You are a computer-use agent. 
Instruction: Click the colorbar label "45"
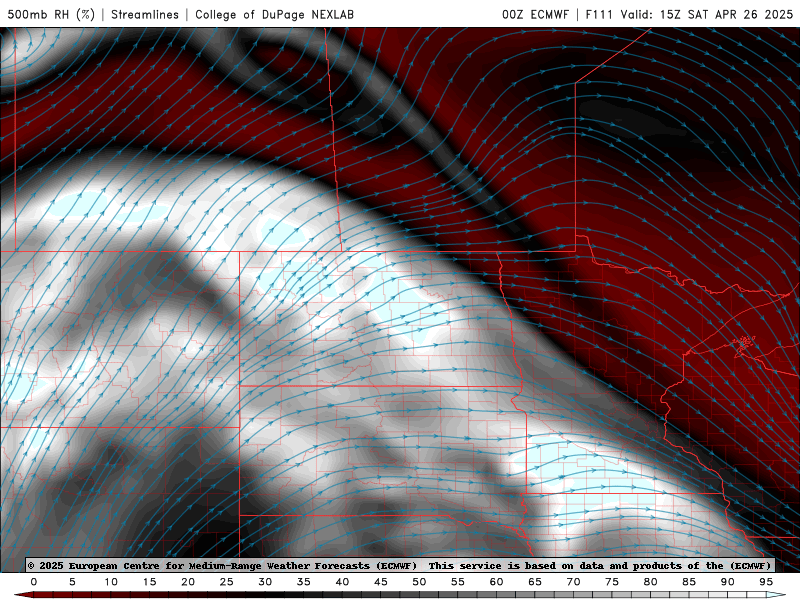(381, 582)
